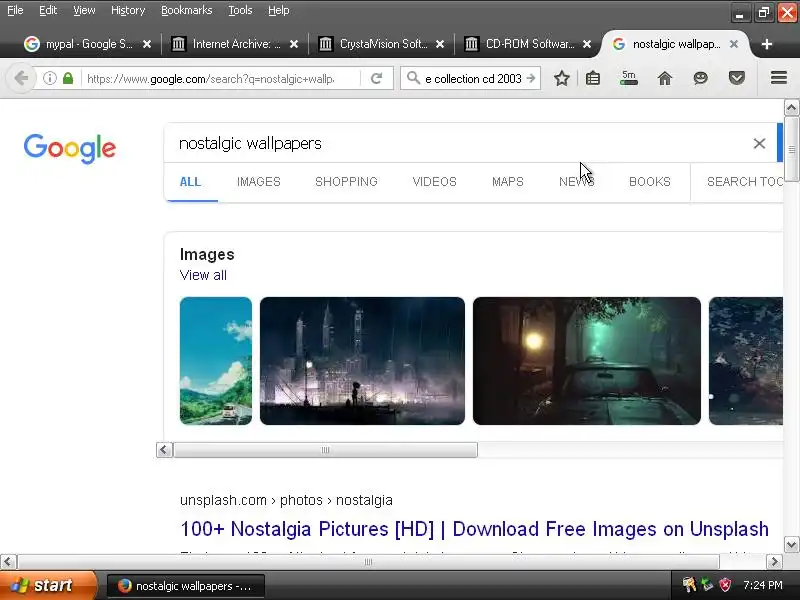800x600 pixels.
Task: Click the Google search query field
Action: 459,143
